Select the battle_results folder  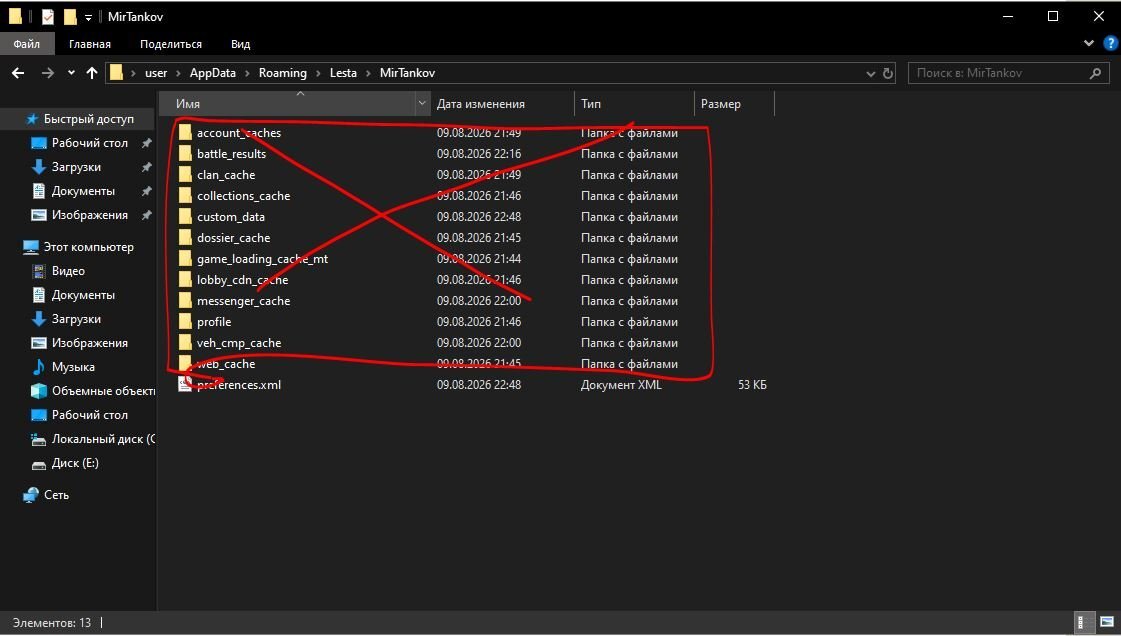[x=232, y=154]
